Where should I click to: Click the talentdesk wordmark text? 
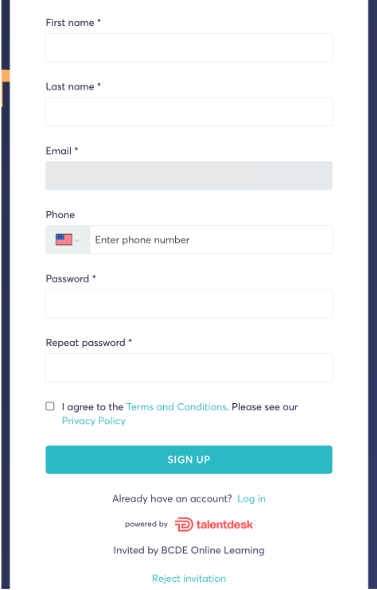[x=225, y=525]
